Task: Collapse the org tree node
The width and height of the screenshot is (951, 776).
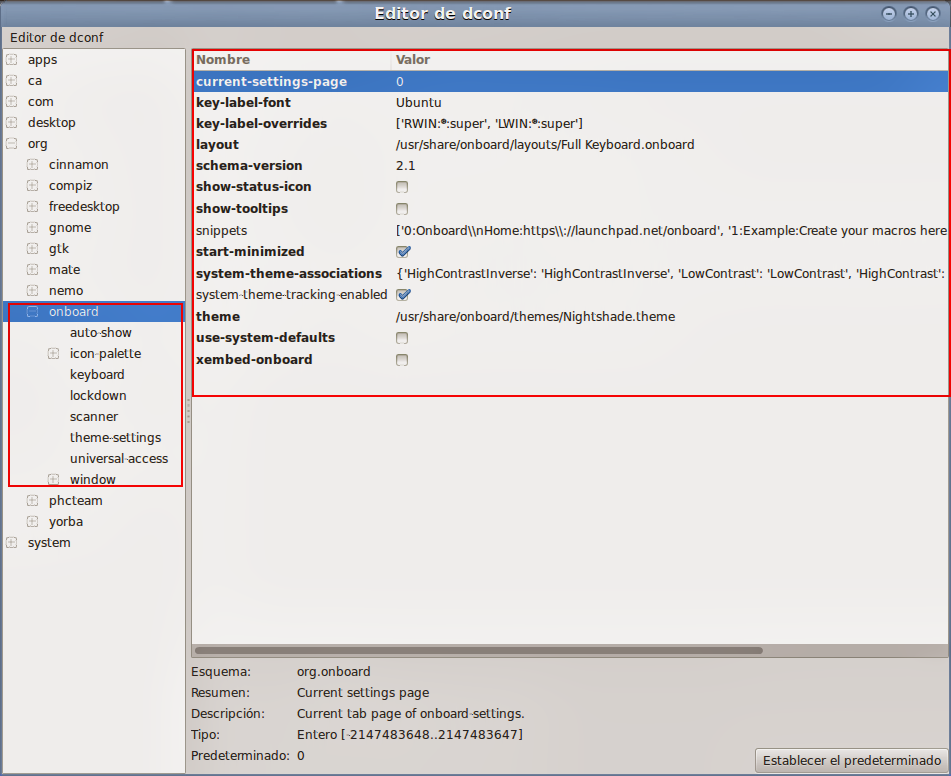Action: coord(12,144)
